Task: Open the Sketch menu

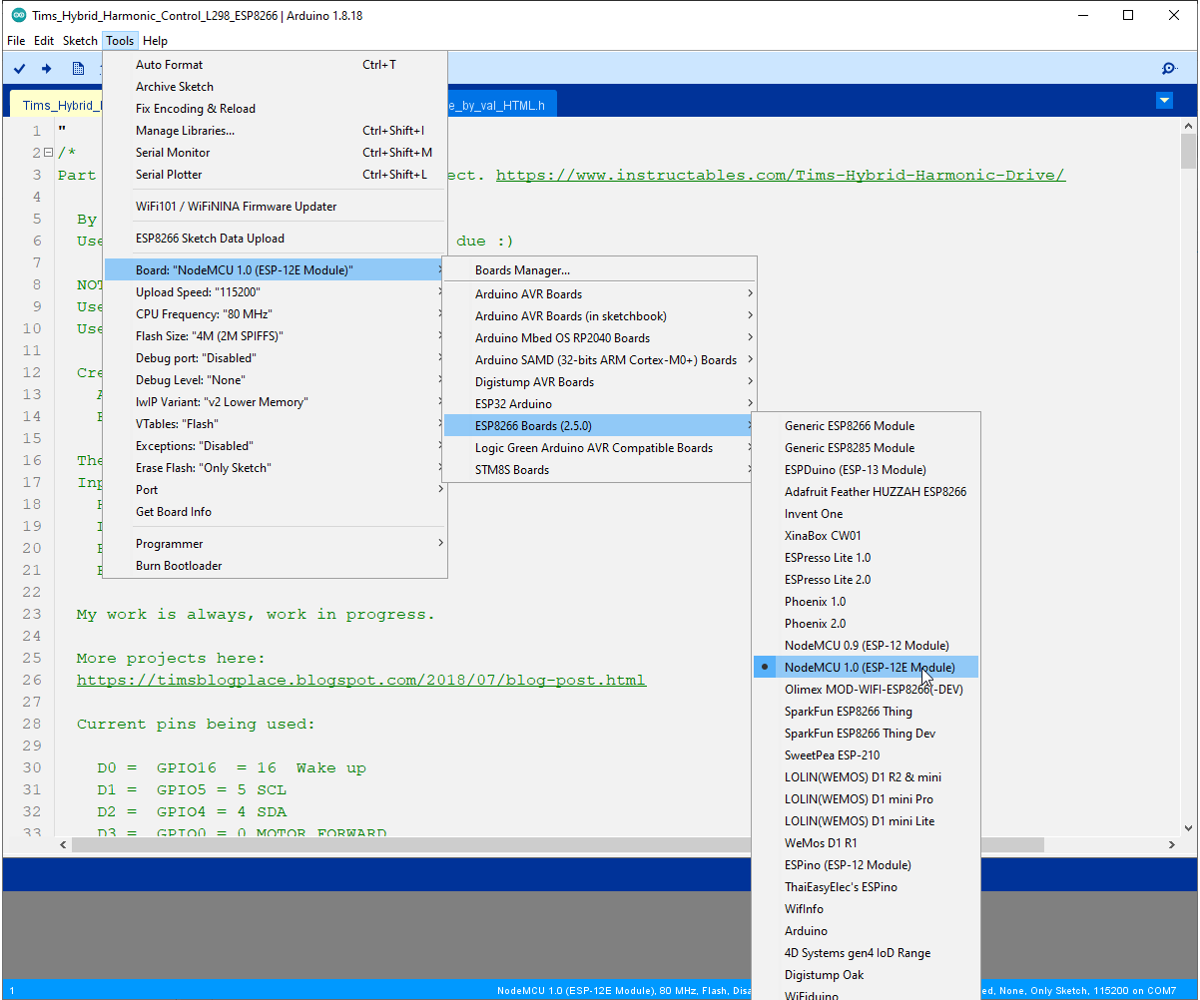Action: click(80, 41)
